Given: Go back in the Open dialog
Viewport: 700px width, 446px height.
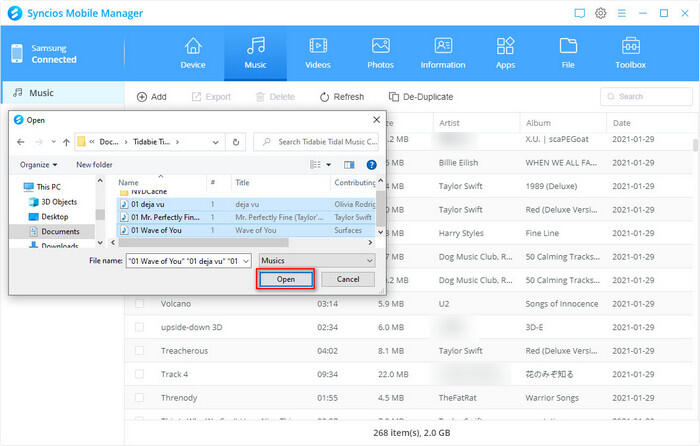Looking at the screenshot, I should click(21, 142).
